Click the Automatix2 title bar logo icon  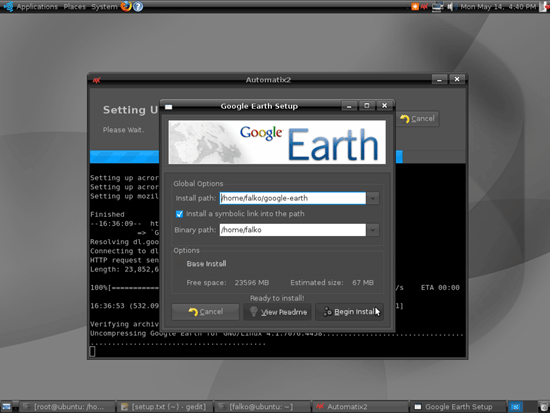pyautogui.click(x=96, y=80)
